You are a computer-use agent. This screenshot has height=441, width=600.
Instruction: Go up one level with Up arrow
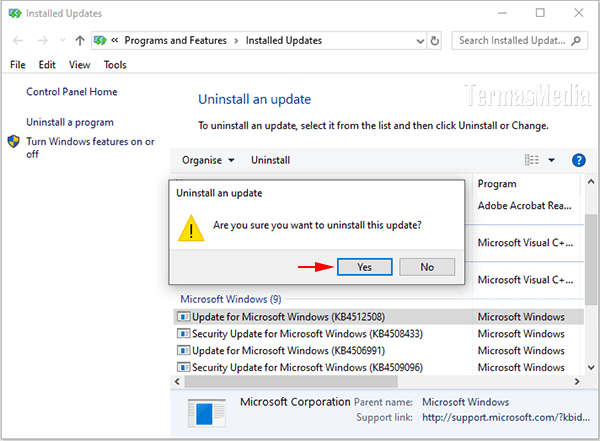[80, 41]
